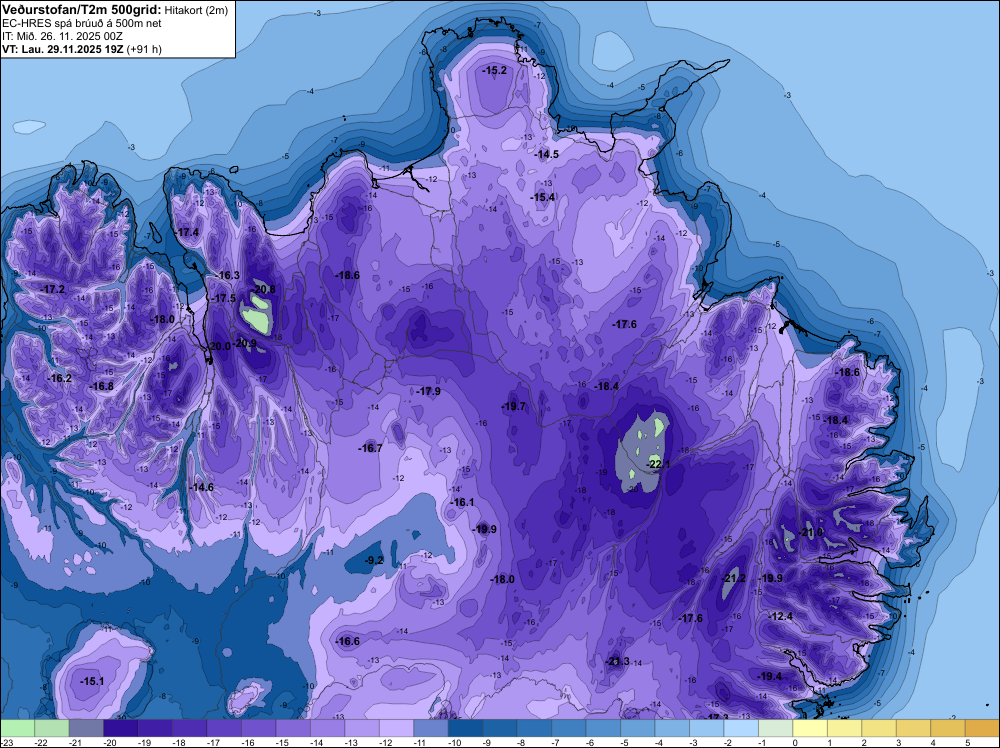Select the legend swatch labeled -22

pos(52,728)
